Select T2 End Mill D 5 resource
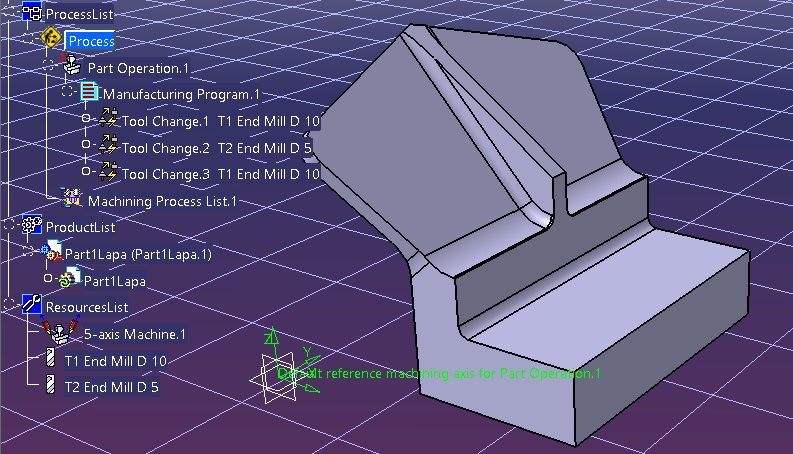793x454 pixels. pyautogui.click(x=111, y=386)
